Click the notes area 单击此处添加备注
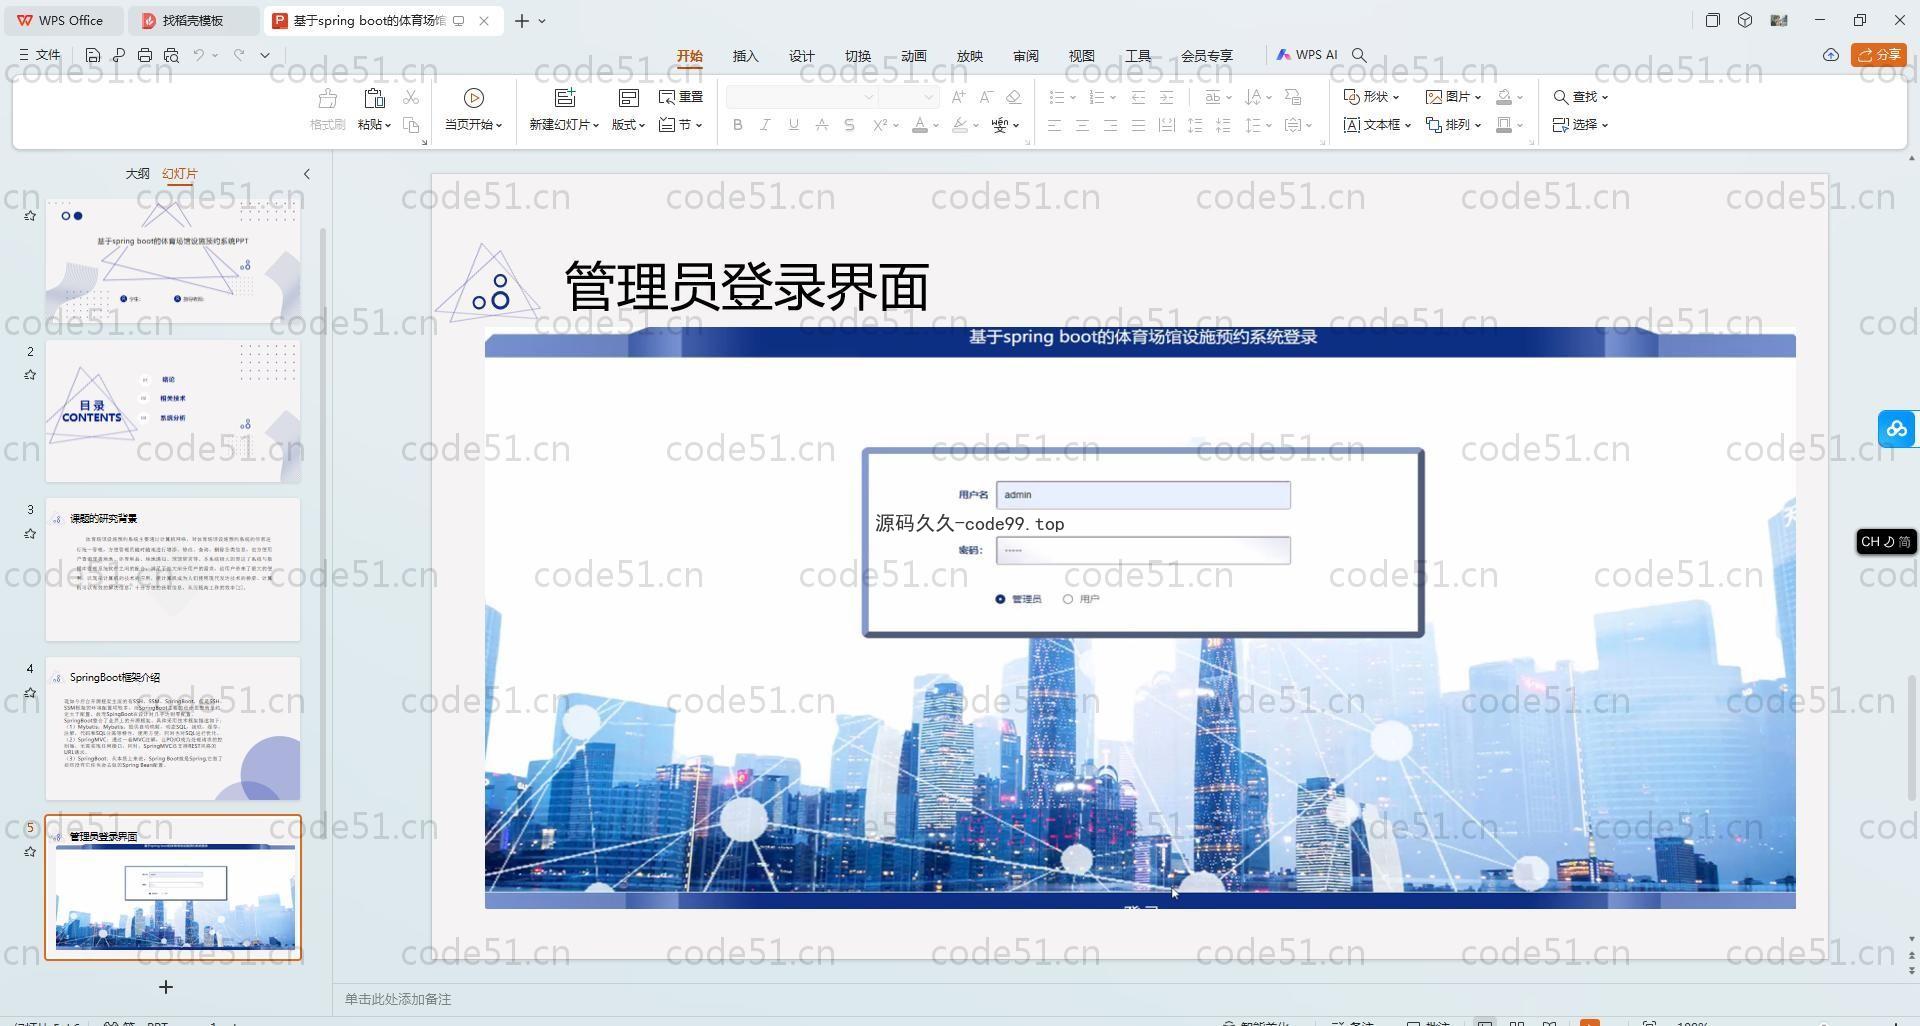 pyautogui.click(x=398, y=999)
